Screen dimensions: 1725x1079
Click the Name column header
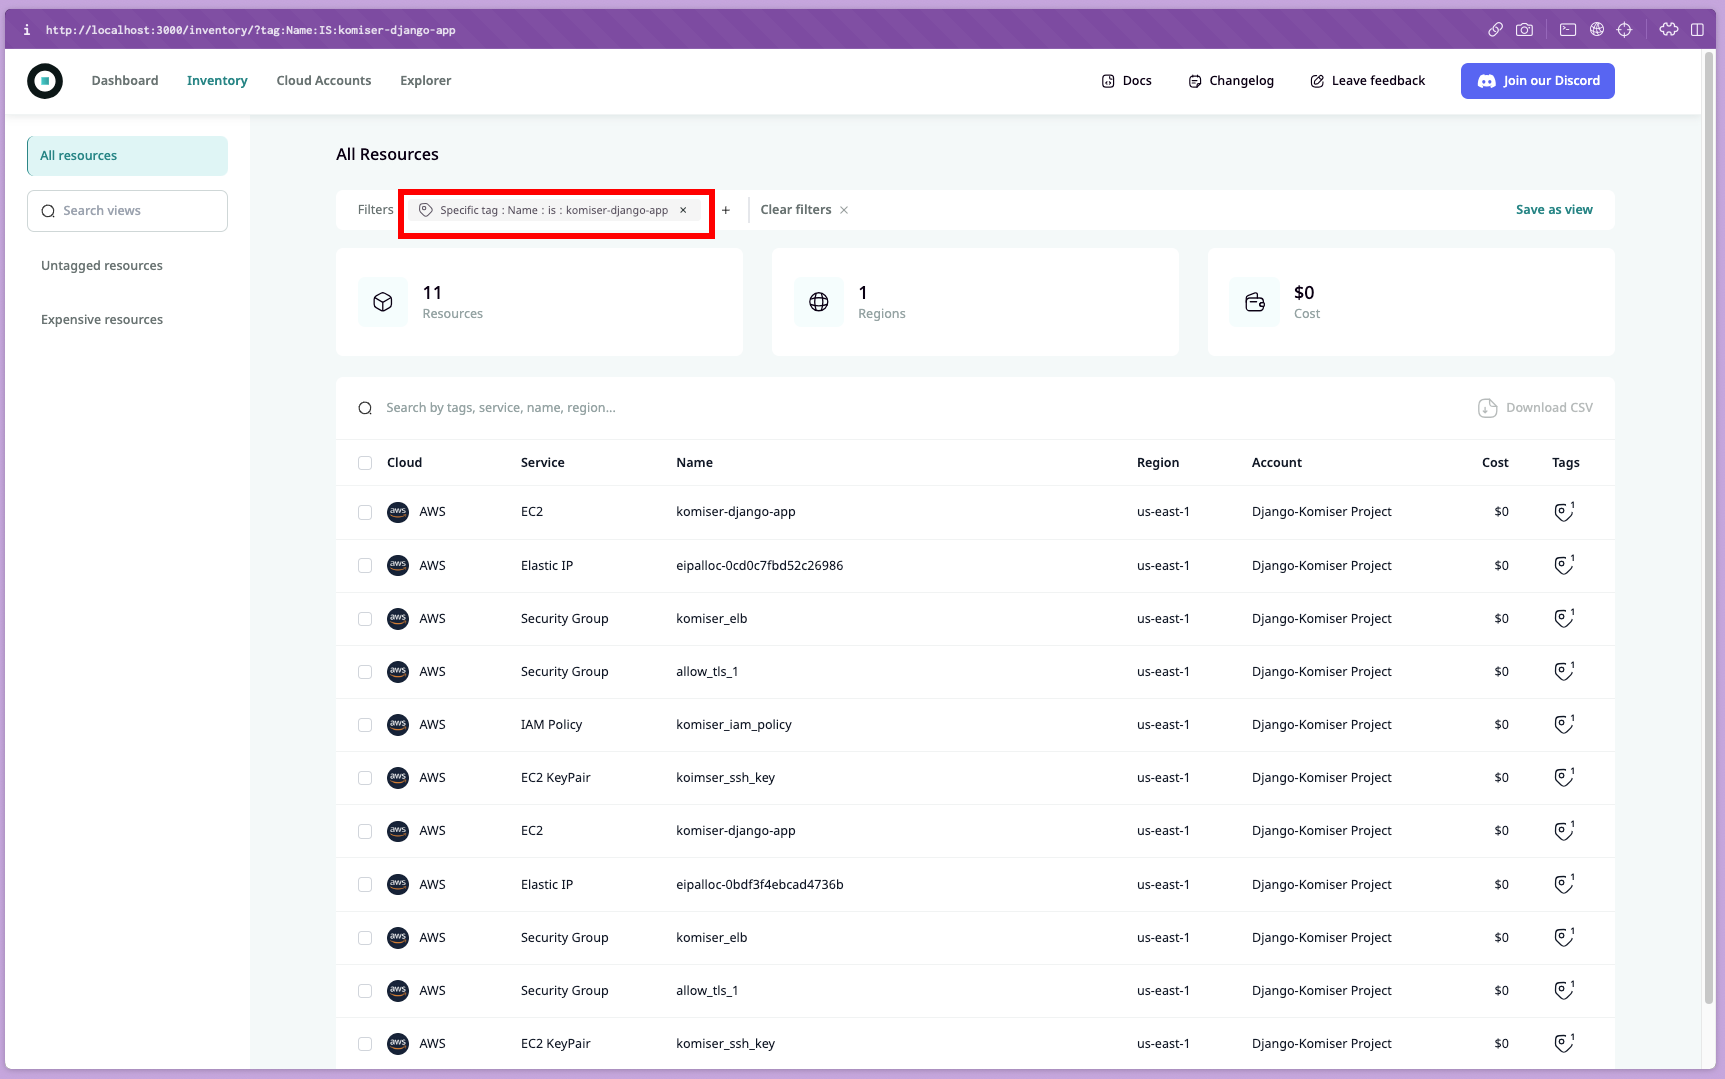[x=694, y=463]
